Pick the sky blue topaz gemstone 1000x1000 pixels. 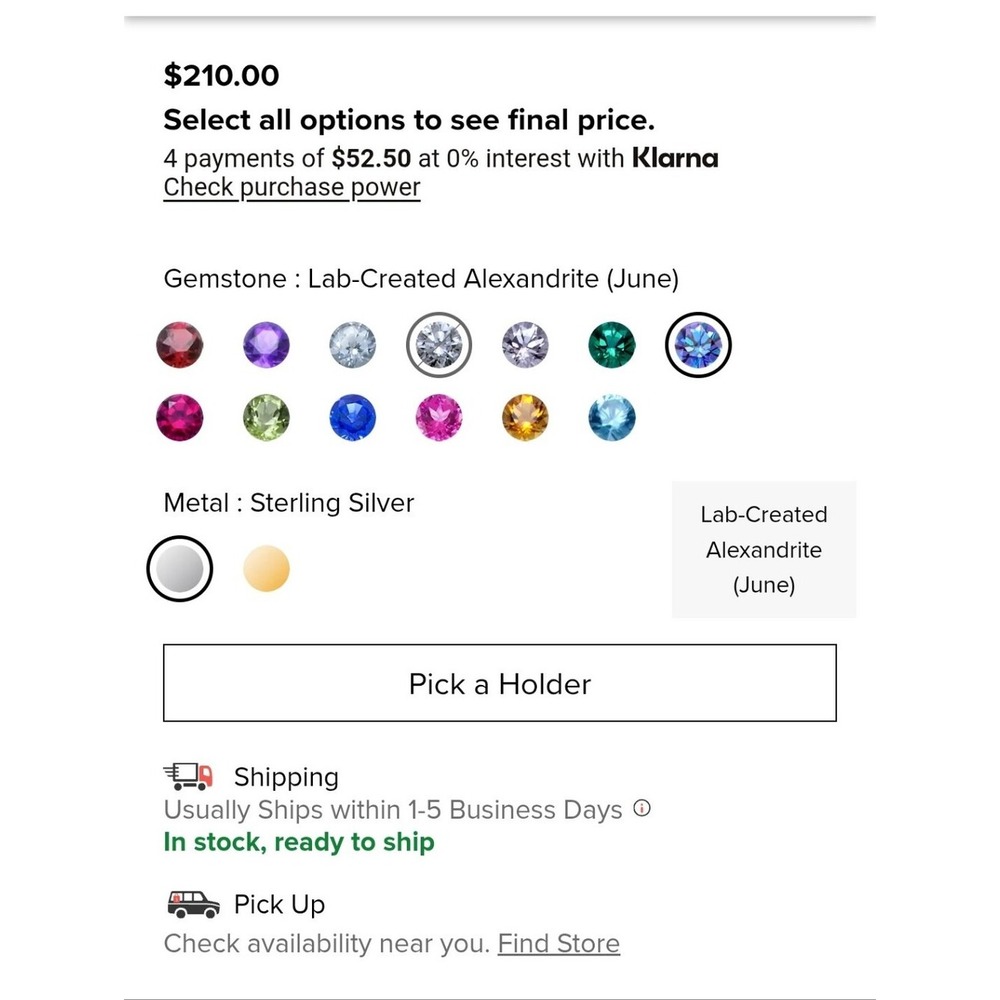(x=612, y=418)
